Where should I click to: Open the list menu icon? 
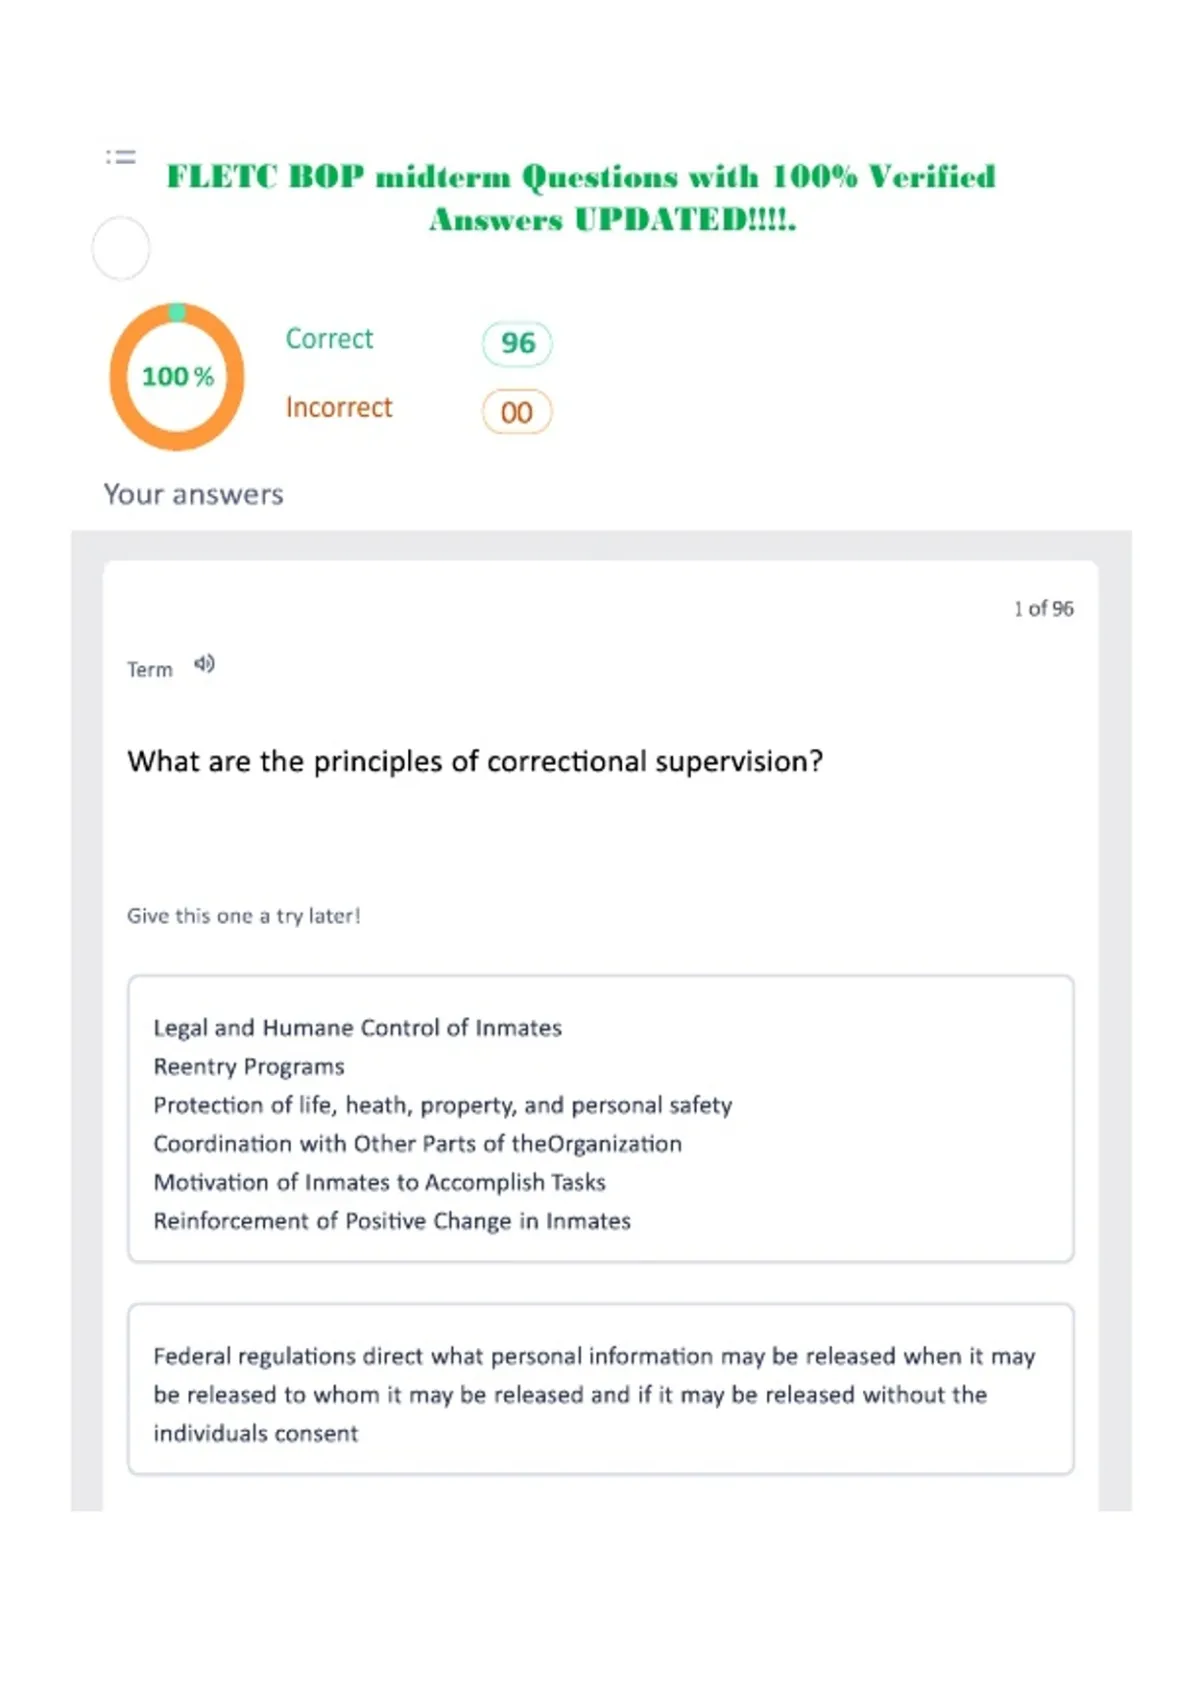click(121, 157)
